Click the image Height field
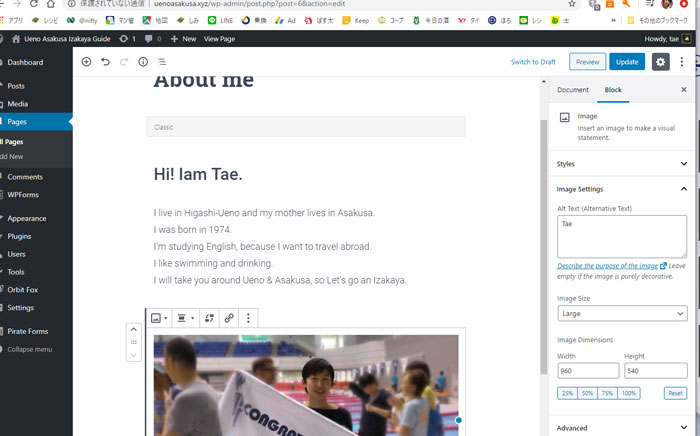Viewport: 700px width, 436px height. point(655,371)
